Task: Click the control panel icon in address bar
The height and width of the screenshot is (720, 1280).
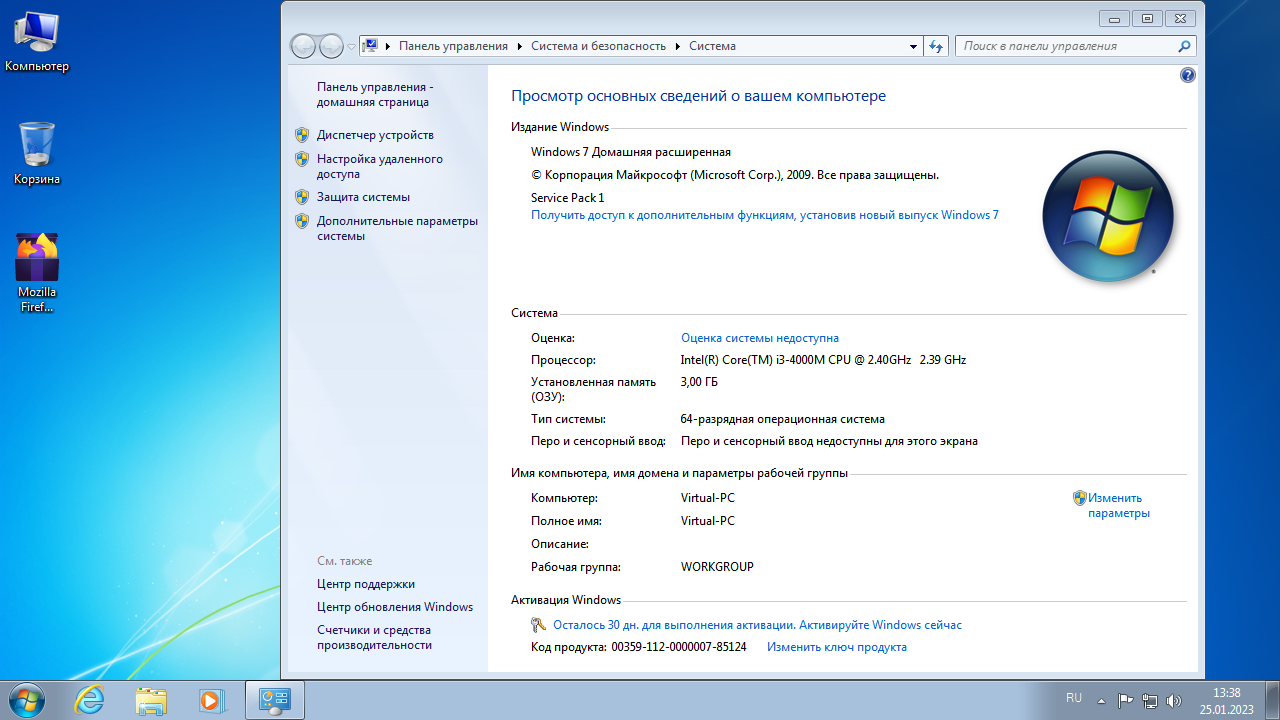Action: pyautogui.click(x=370, y=46)
